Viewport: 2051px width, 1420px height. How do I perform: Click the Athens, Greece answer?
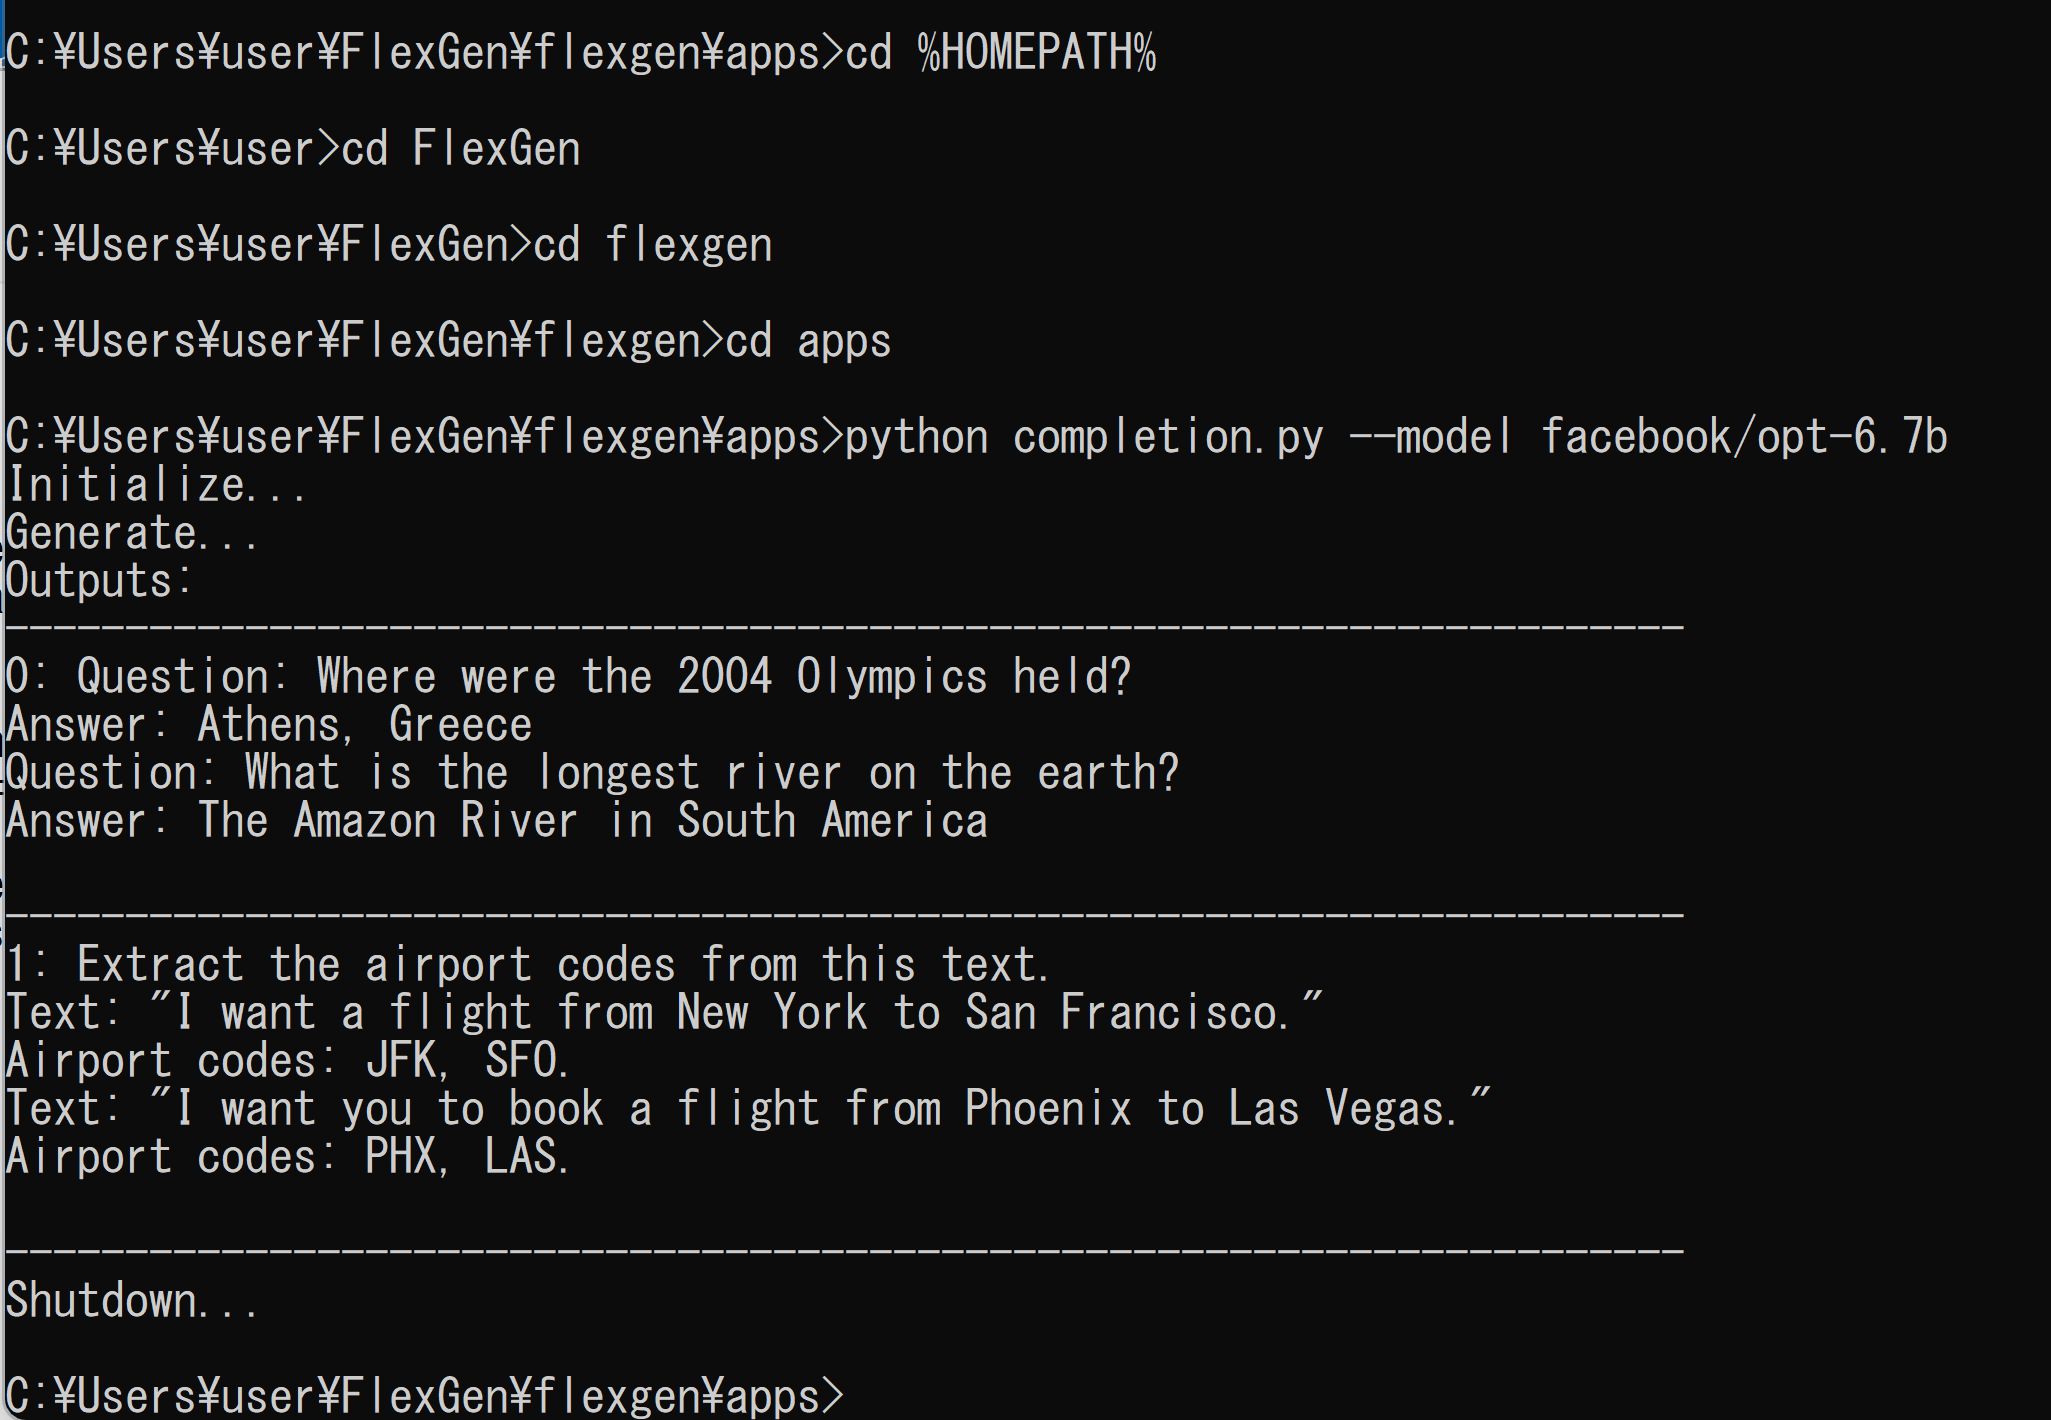point(364,725)
